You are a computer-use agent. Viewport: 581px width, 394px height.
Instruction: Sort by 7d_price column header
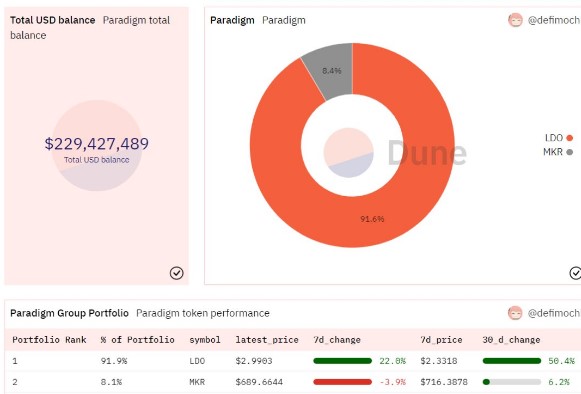point(441,340)
